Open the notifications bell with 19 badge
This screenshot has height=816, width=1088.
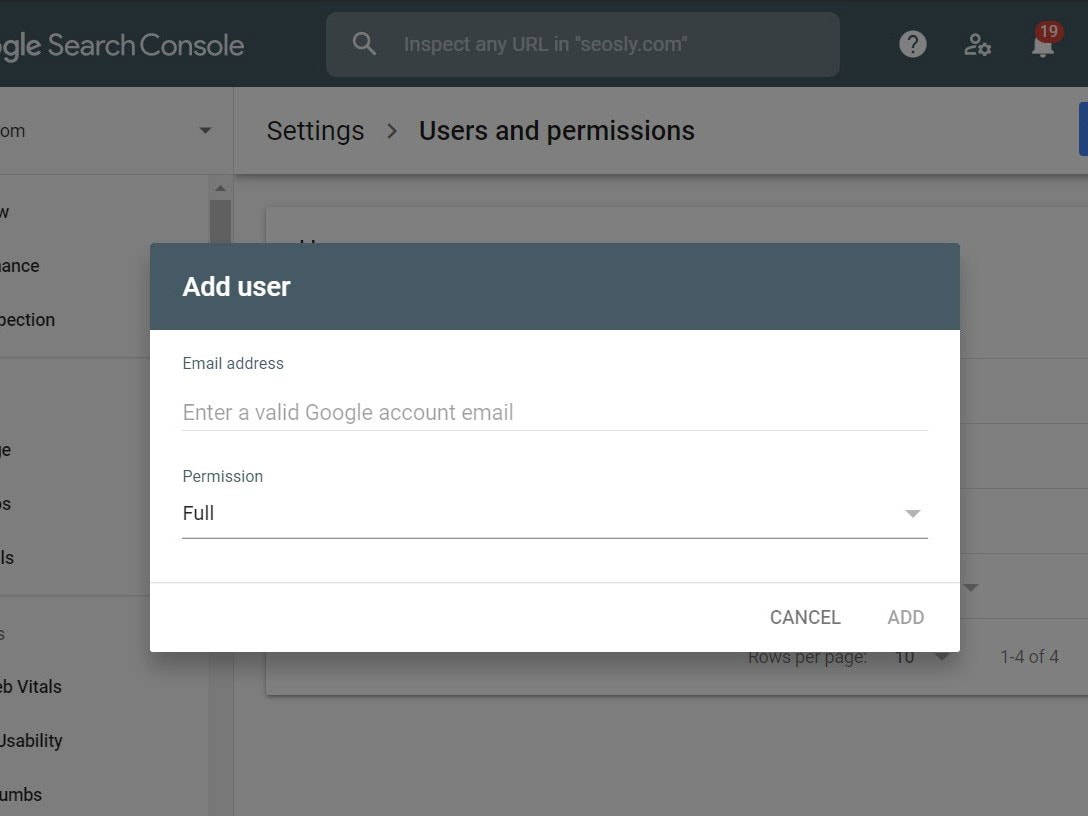[x=1043, y=42]
